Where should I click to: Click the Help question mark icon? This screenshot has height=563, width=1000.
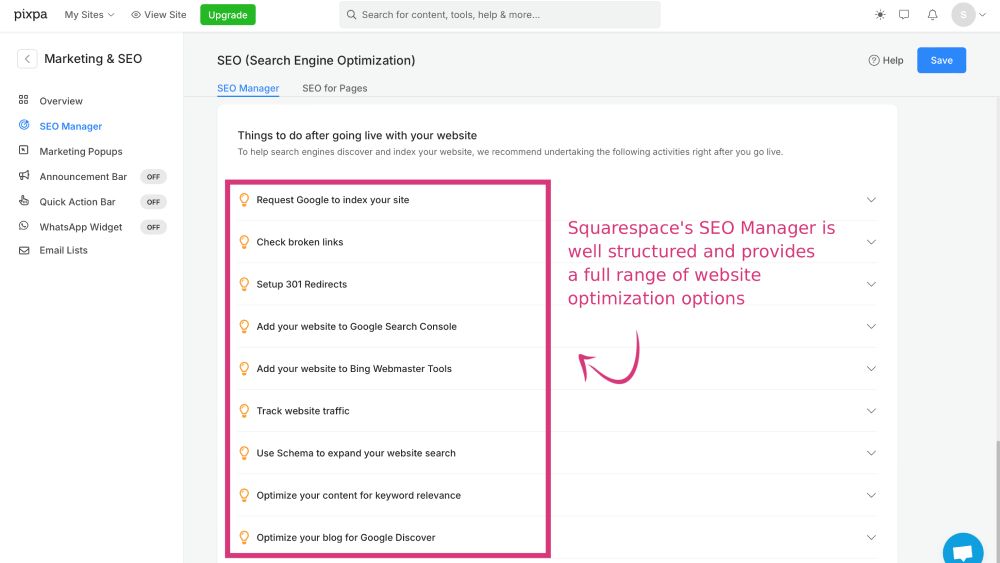874,61
